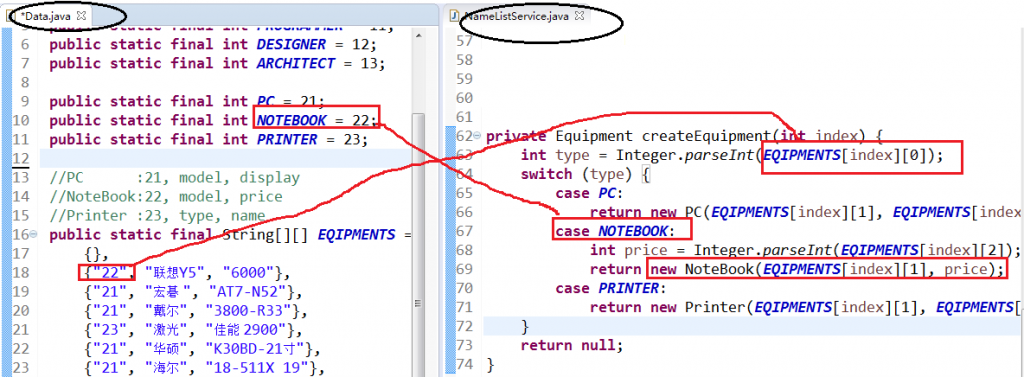Collapse the createEquipment method fold at line 62
Screen dimensions: 1024x377
click(476, 136)
